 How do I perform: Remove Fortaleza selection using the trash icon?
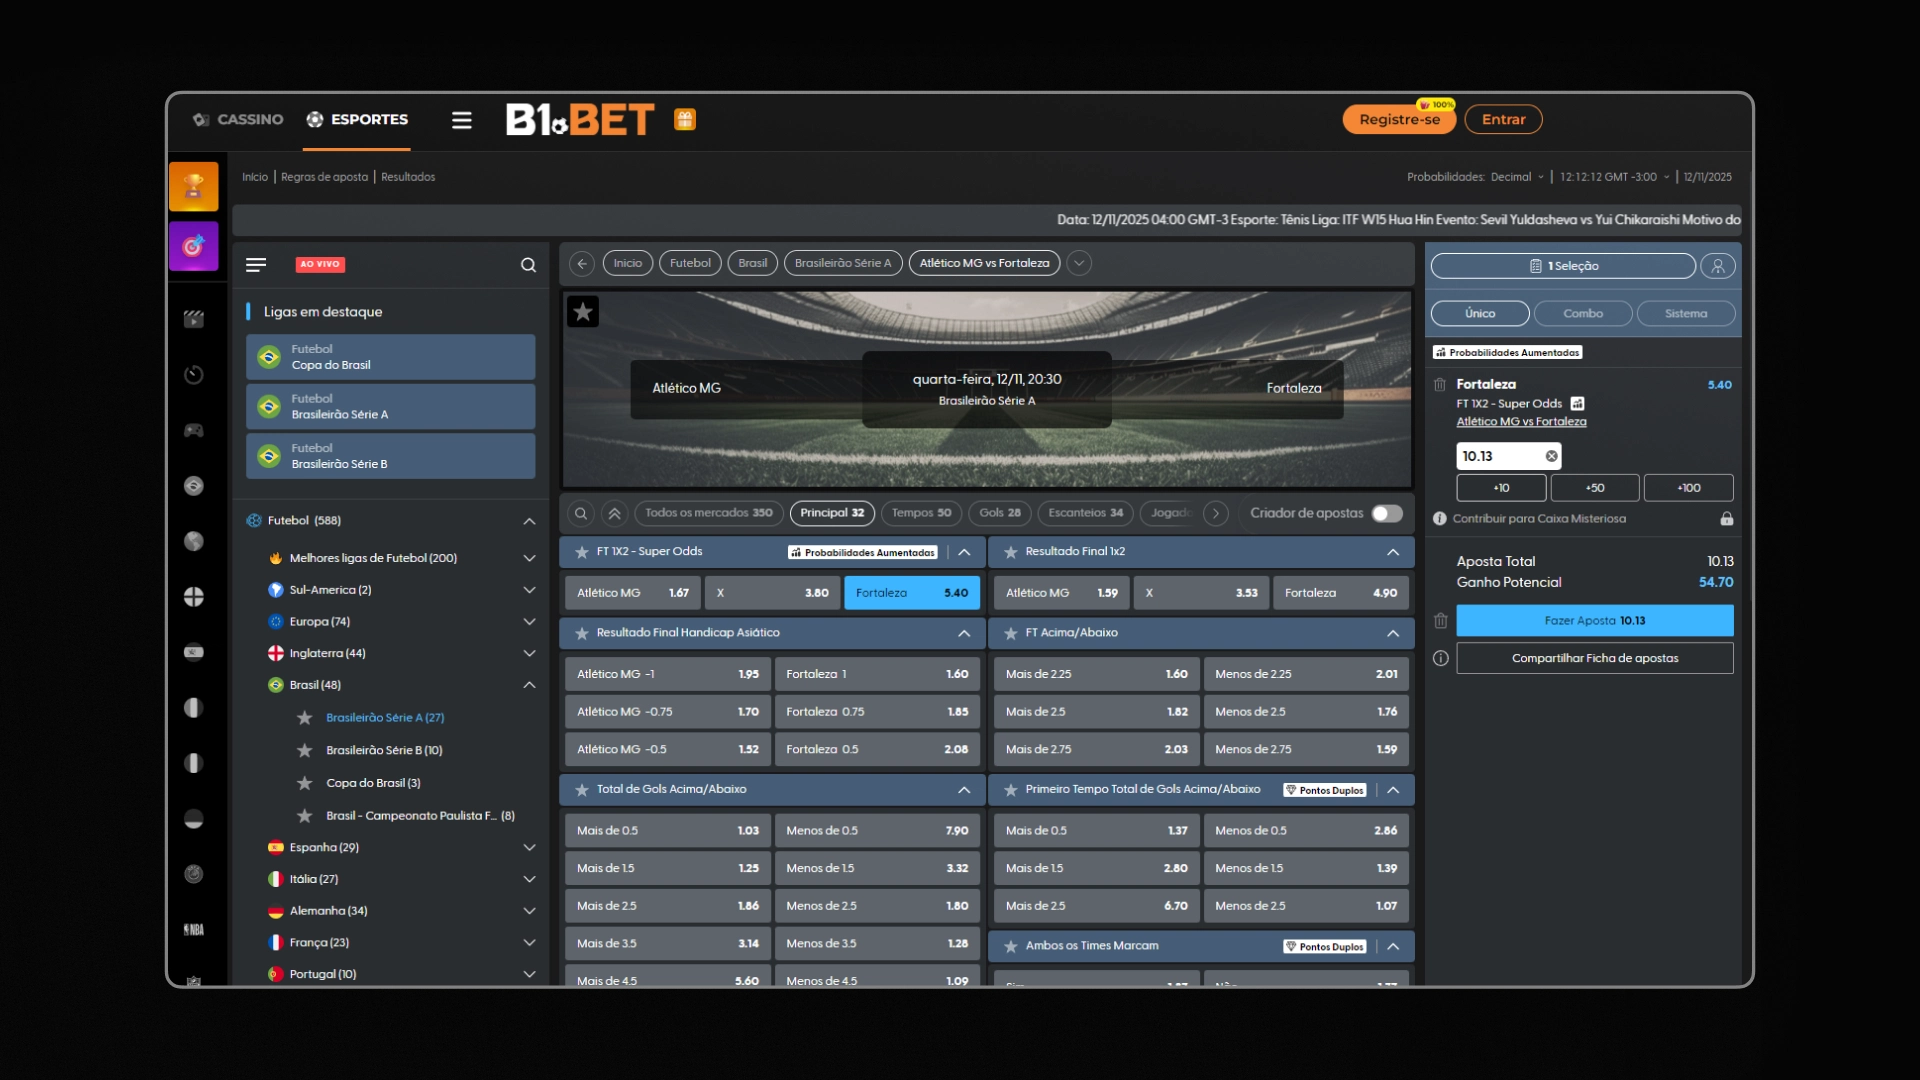point(1441,385)
